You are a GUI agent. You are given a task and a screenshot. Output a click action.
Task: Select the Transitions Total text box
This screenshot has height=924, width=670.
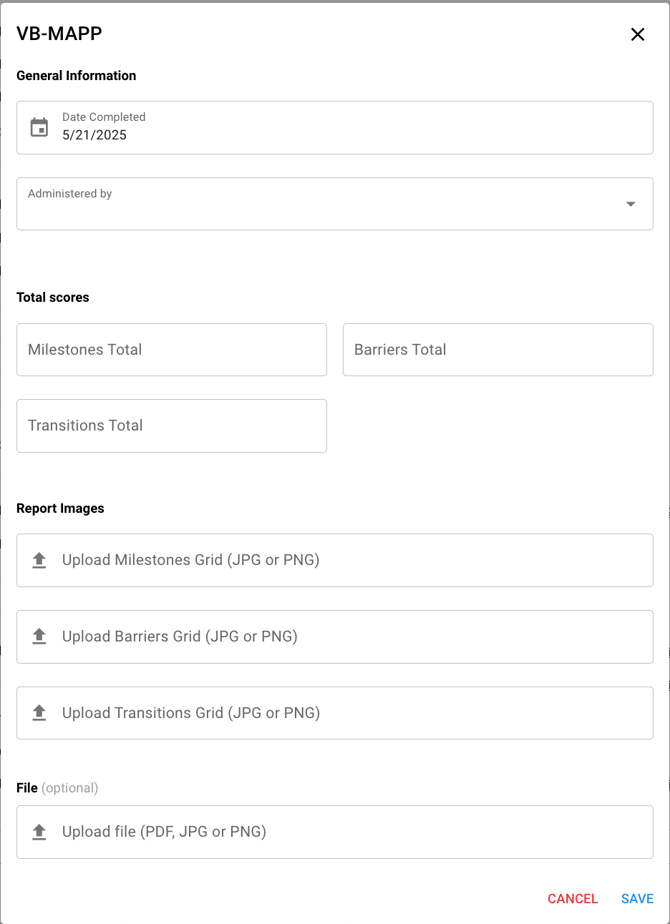tap(171, 426)
